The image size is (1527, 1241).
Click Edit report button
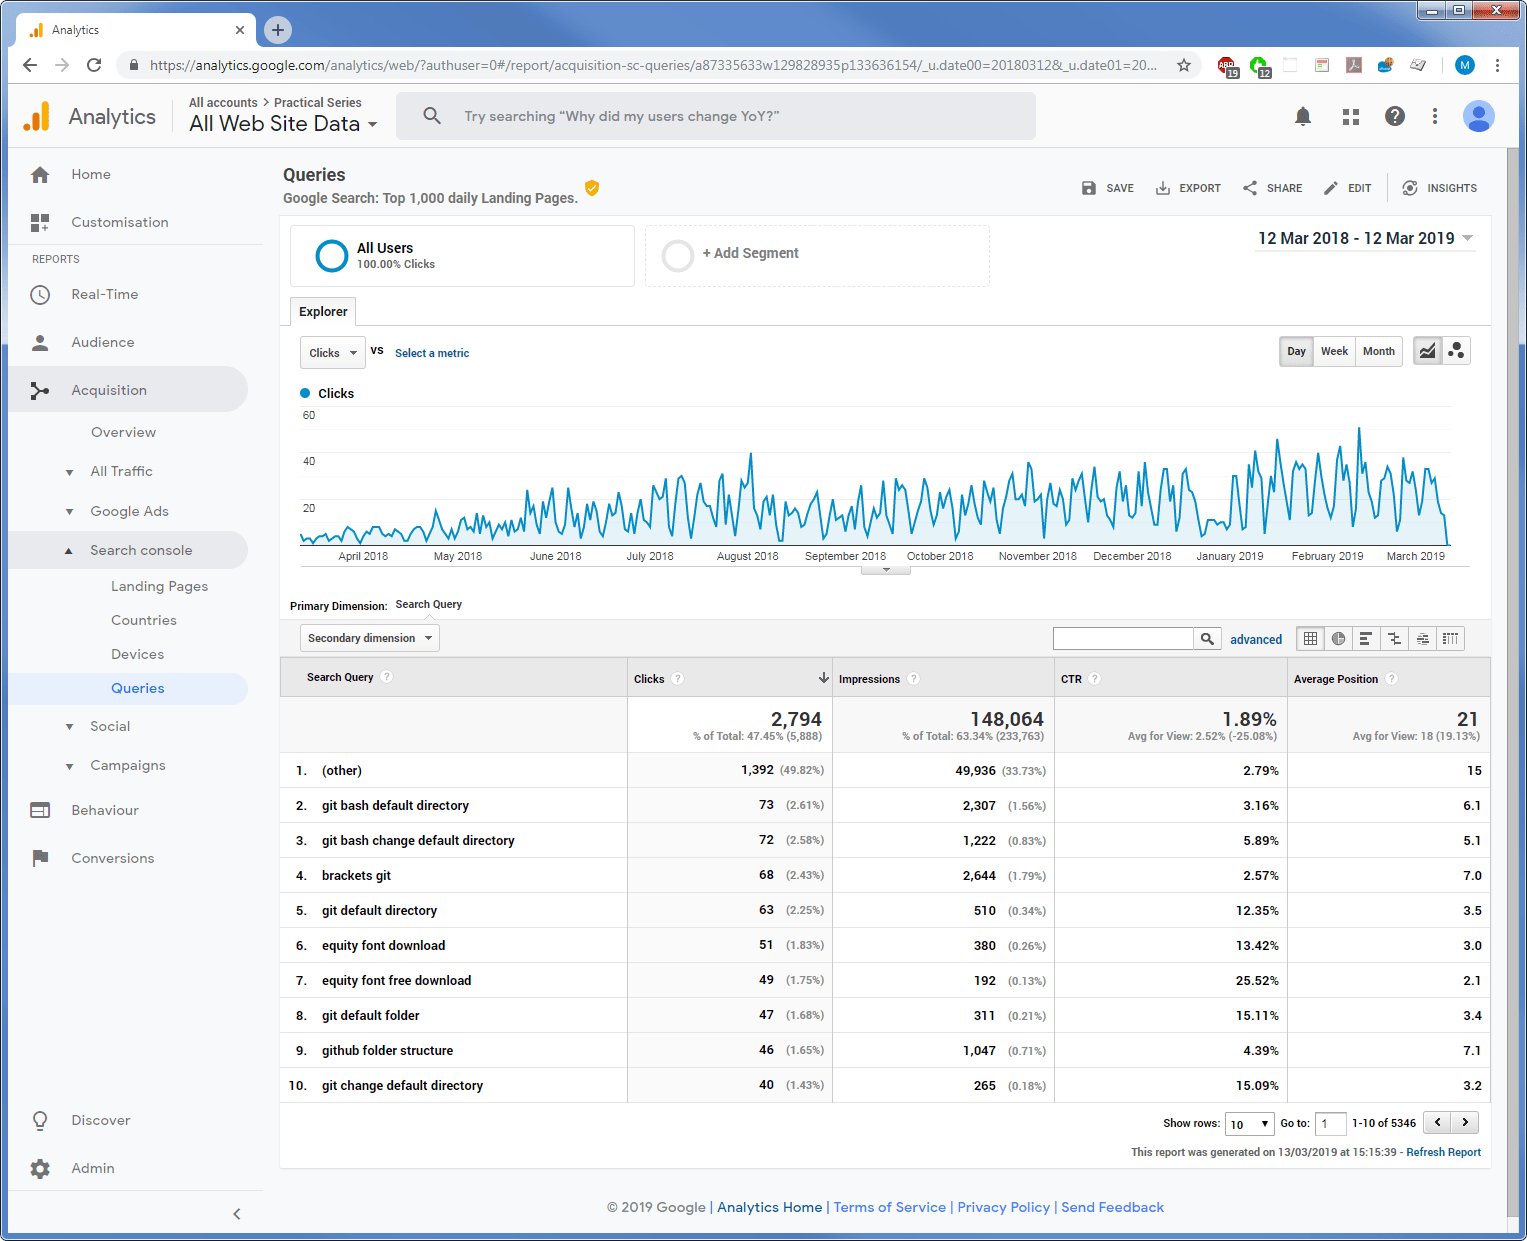pyautogui.click(x=1347, y=188)
